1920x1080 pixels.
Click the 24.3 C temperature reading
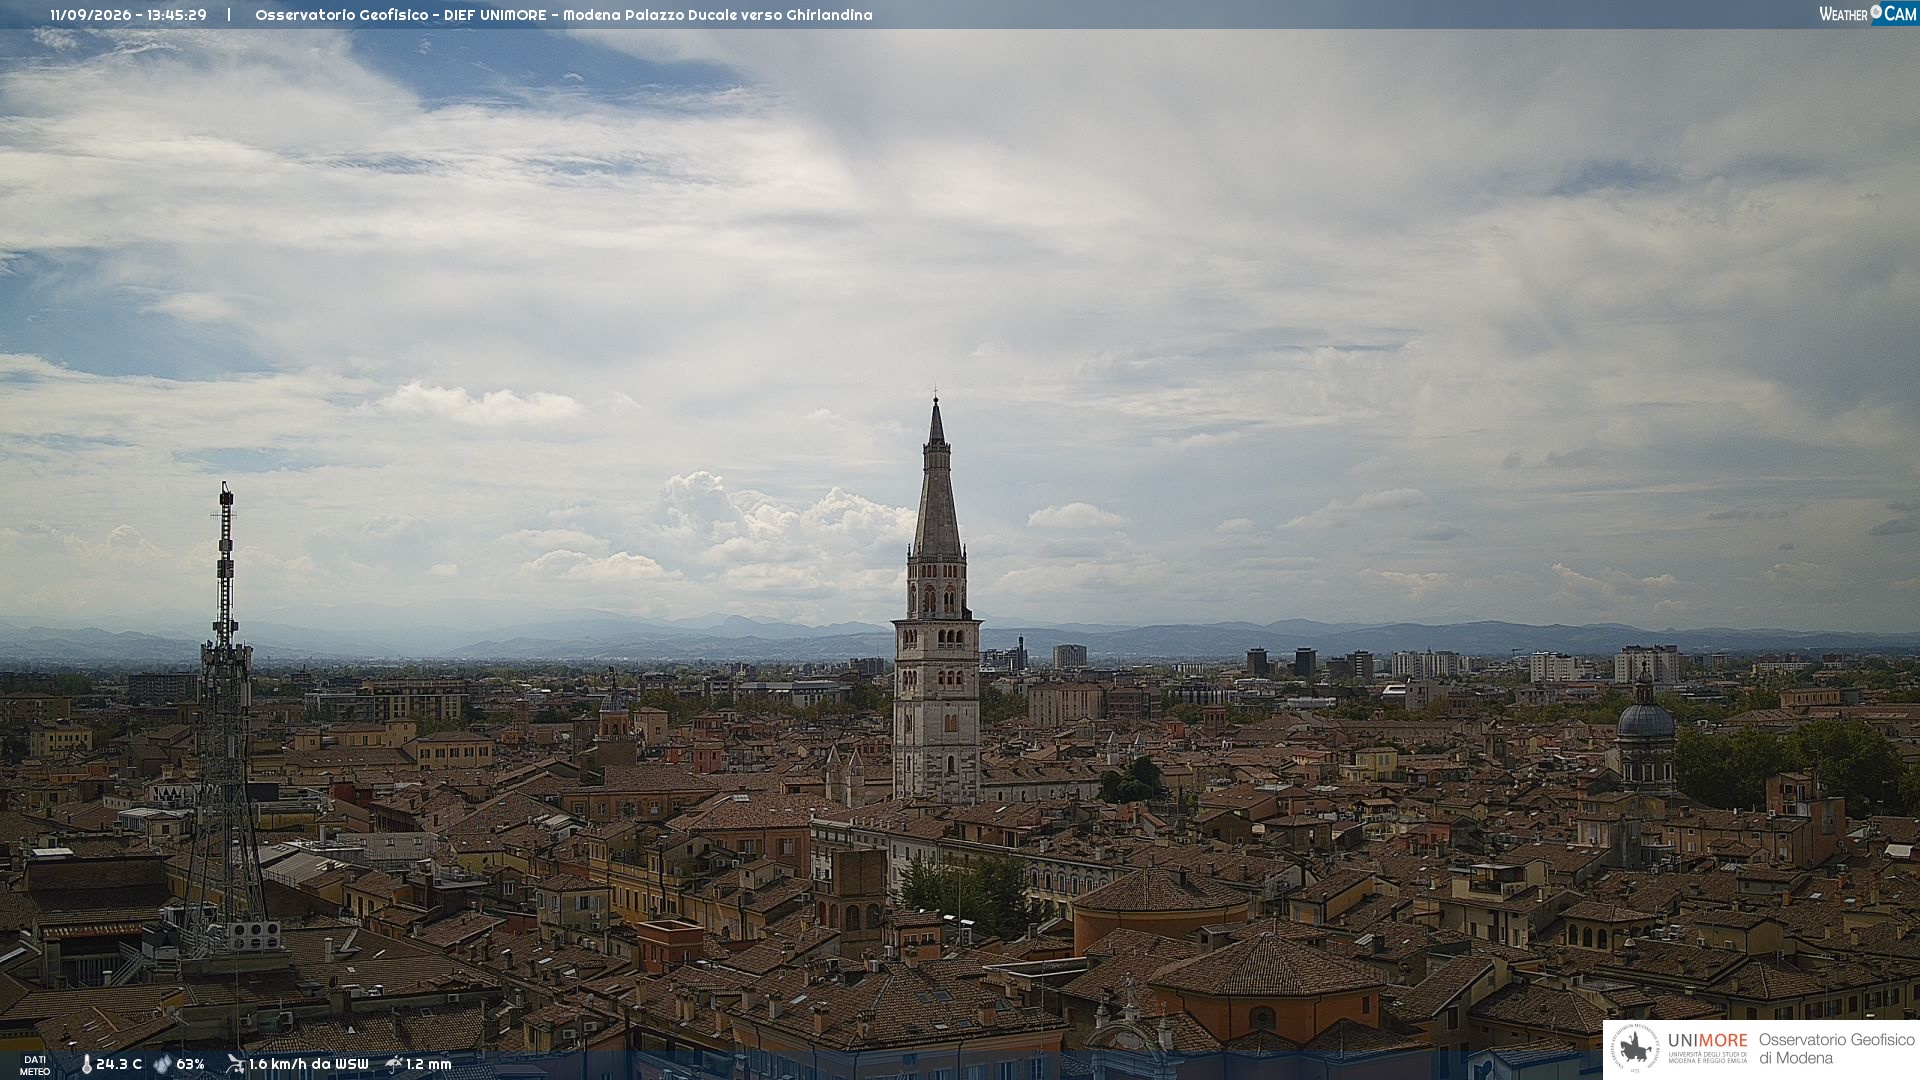pyautogui.click(x=119, y=1065)
